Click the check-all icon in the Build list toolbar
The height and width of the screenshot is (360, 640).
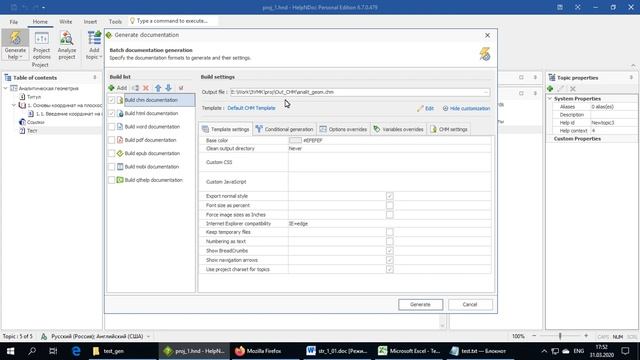[x=181, y=88]
